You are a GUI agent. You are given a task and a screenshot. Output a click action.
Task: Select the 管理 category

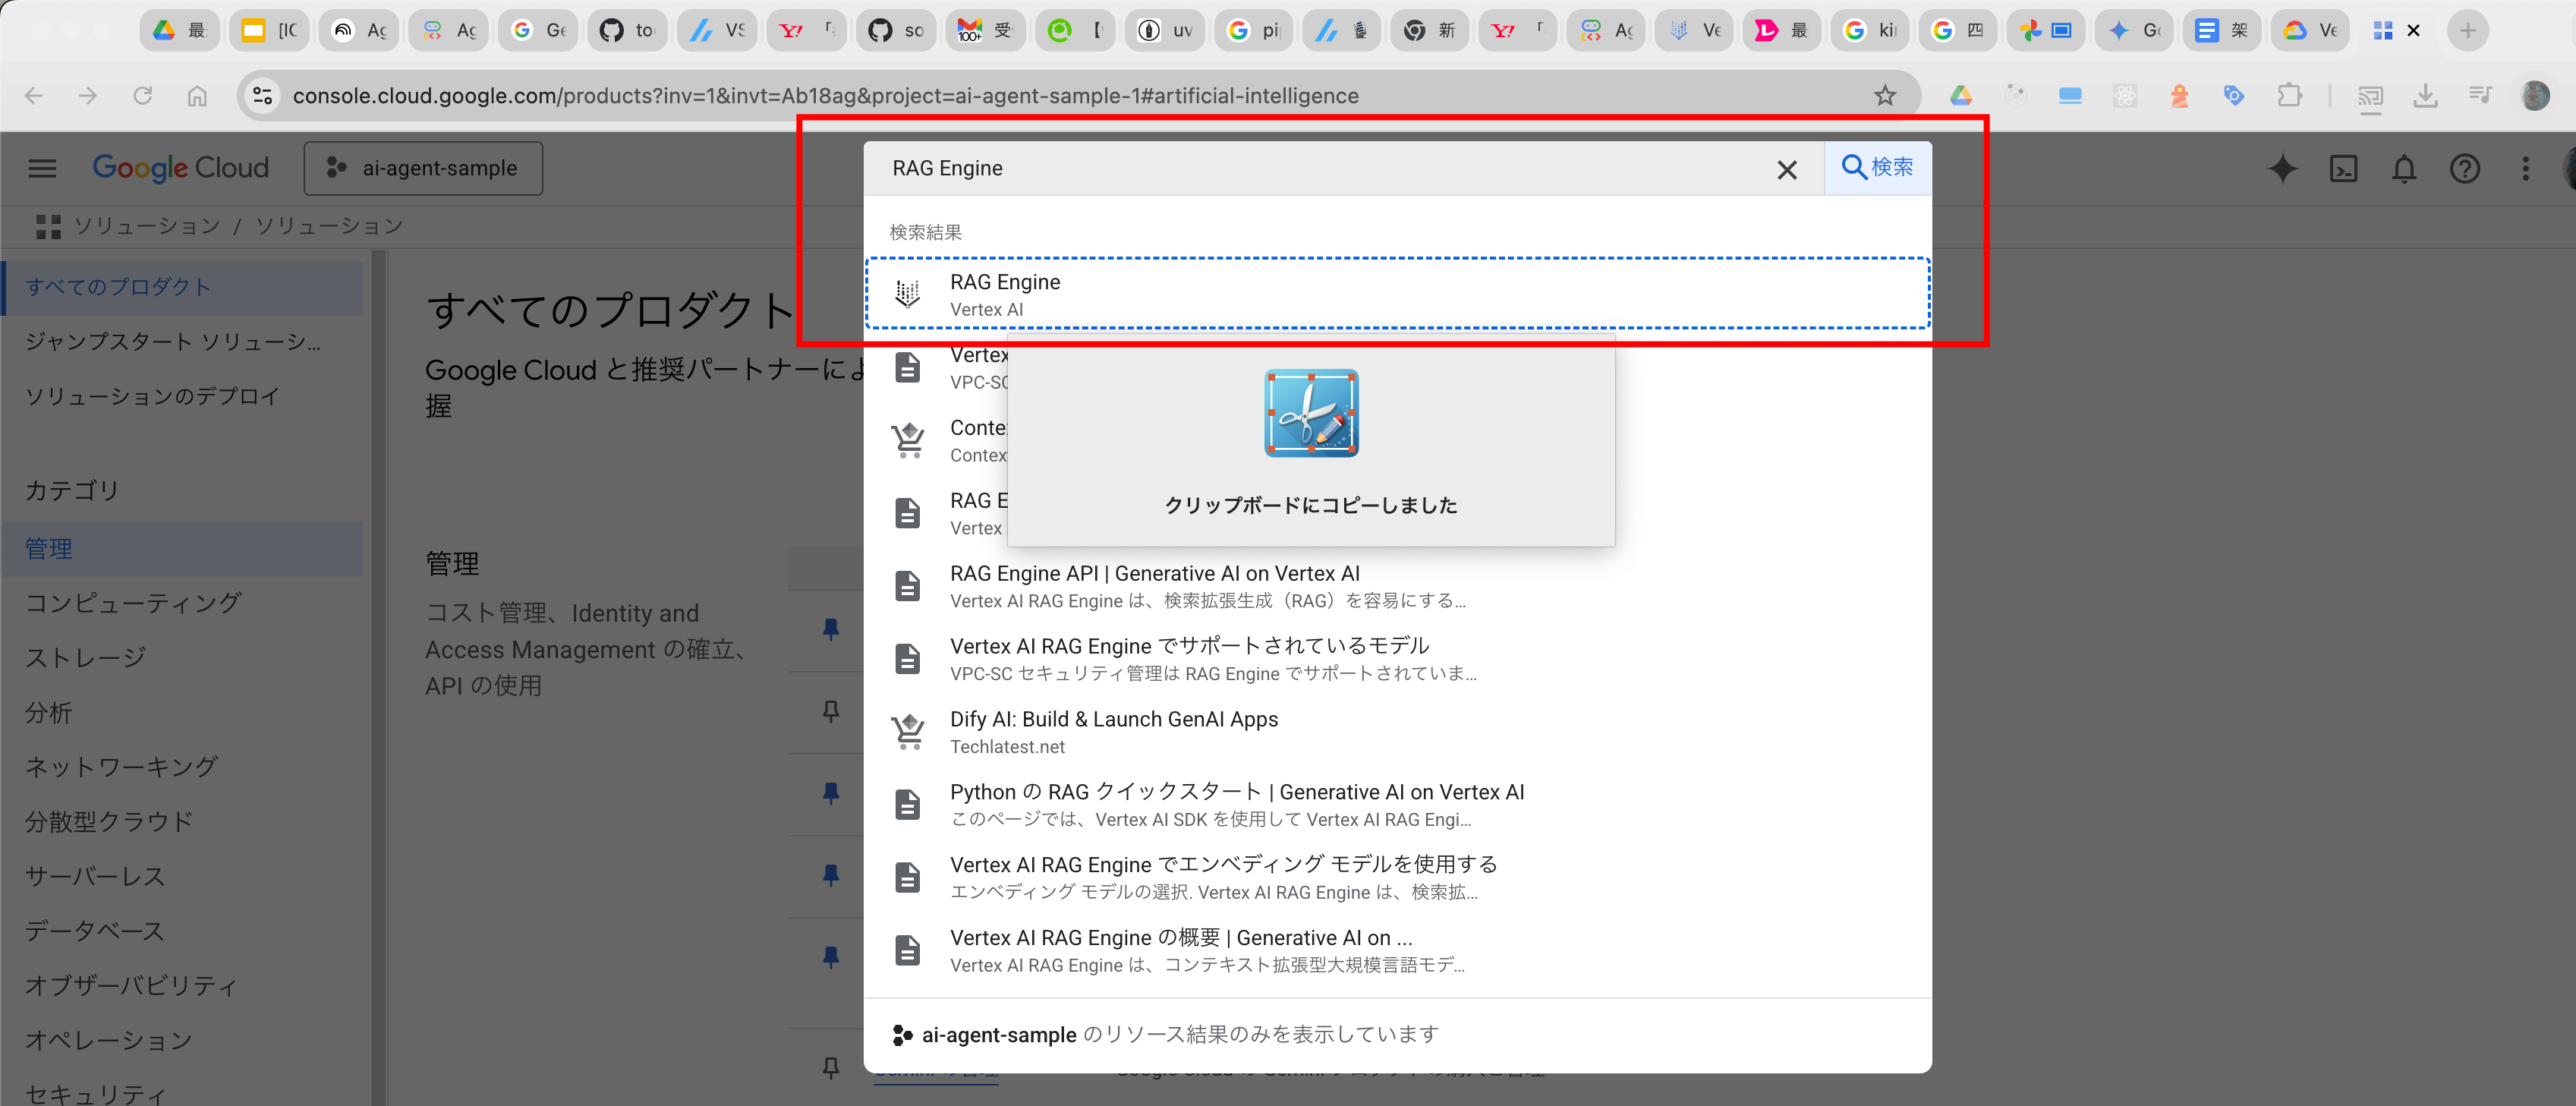tap(183, 549)
